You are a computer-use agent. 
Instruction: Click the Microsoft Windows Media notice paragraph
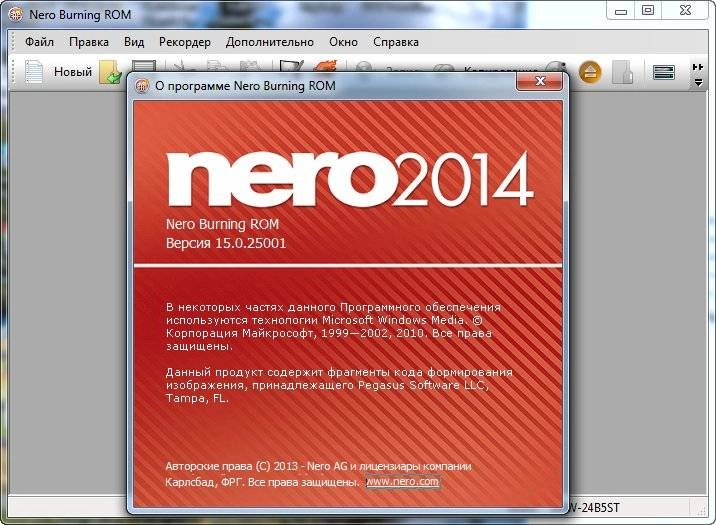coord(333,326)
